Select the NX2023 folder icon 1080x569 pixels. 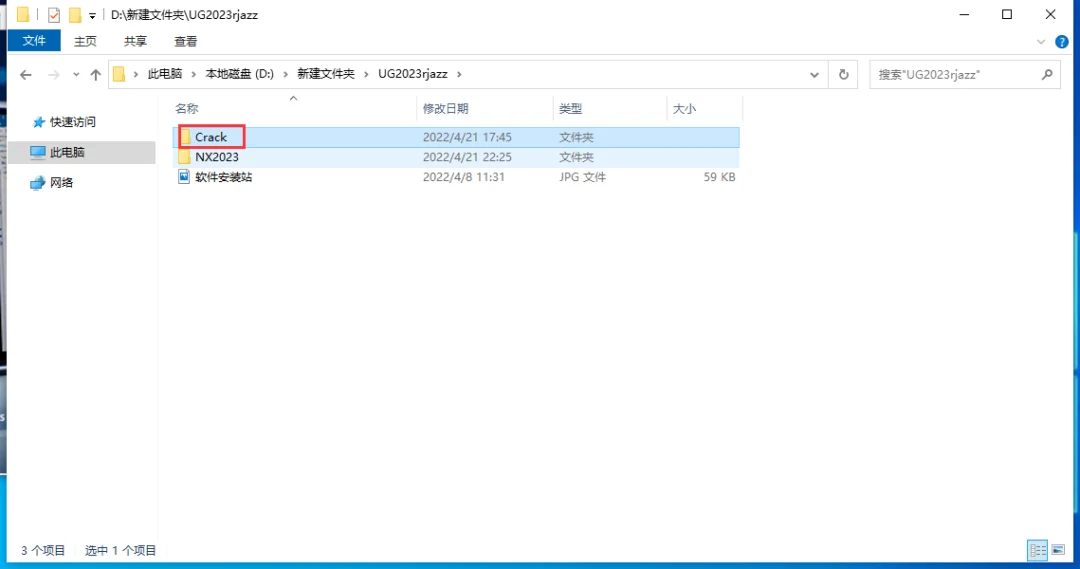point(184,157)
